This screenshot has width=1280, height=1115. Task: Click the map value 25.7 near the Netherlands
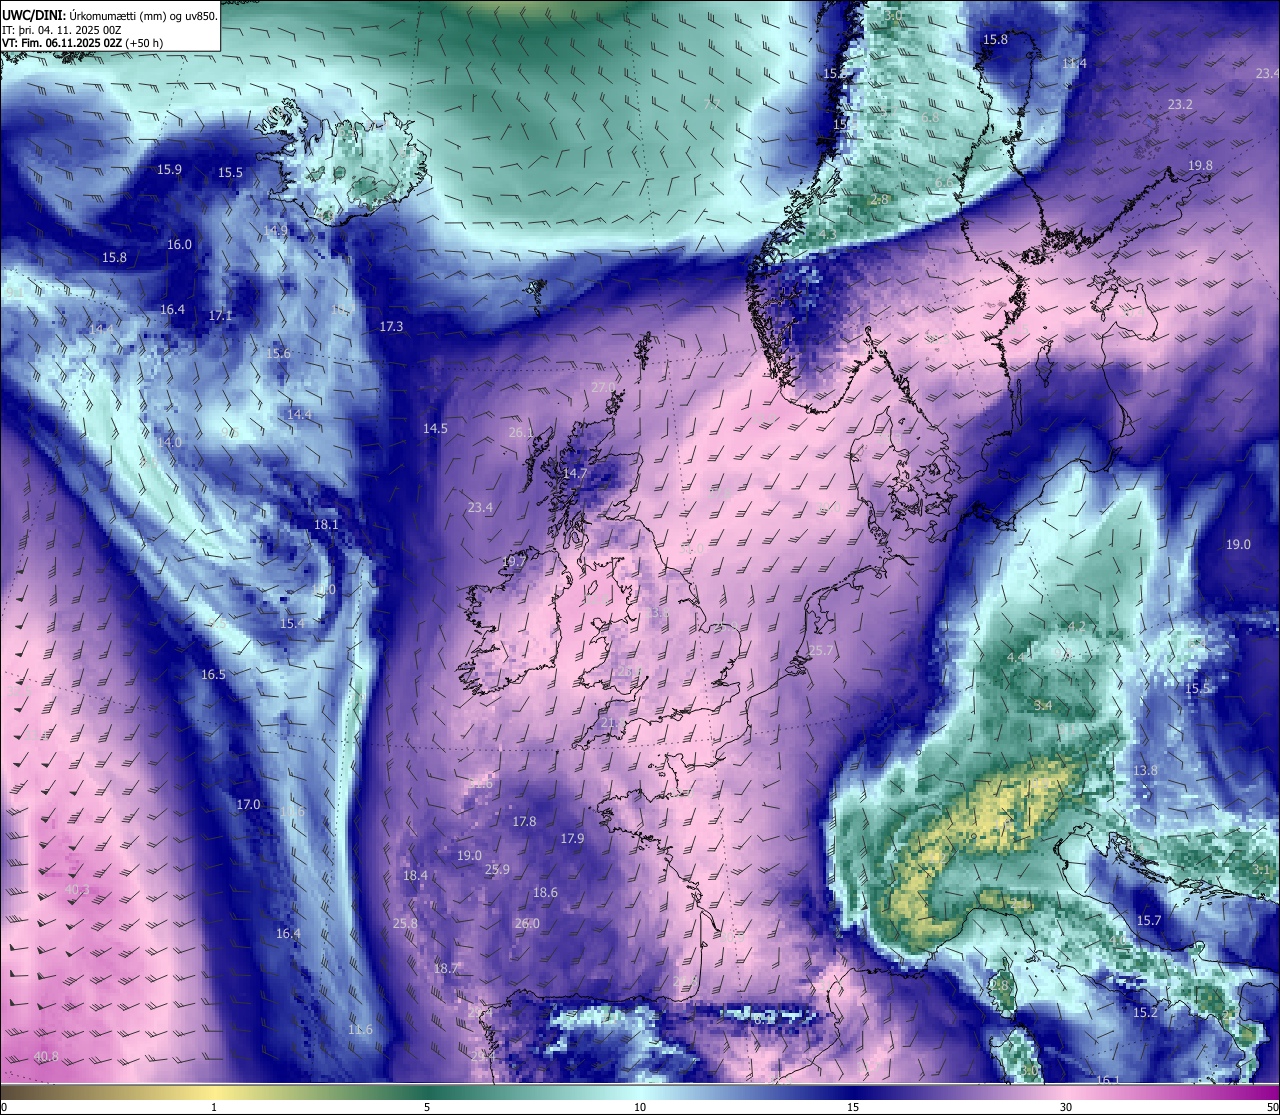820,650
